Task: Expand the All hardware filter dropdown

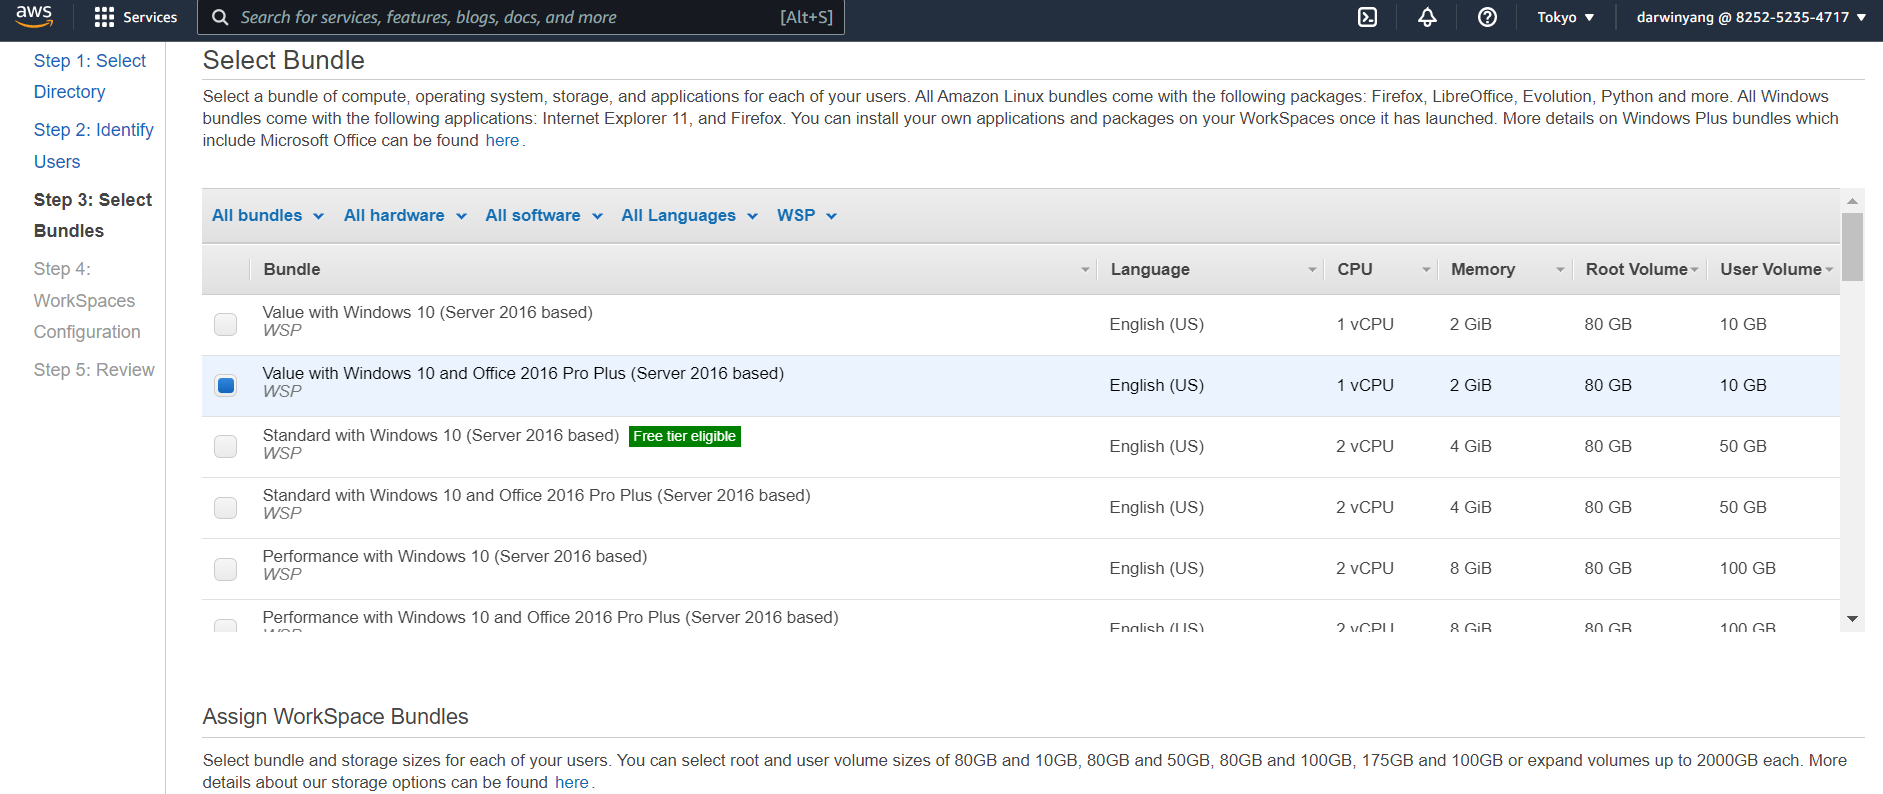Action: [404, 216]
